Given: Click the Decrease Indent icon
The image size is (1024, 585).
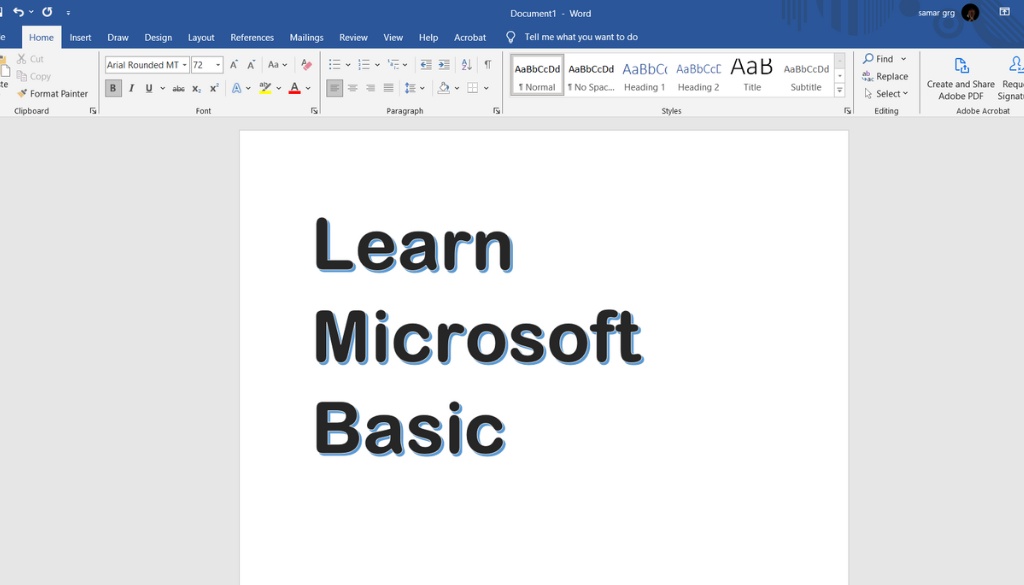Looking at the screenshot, I should (x=426, y=65).
